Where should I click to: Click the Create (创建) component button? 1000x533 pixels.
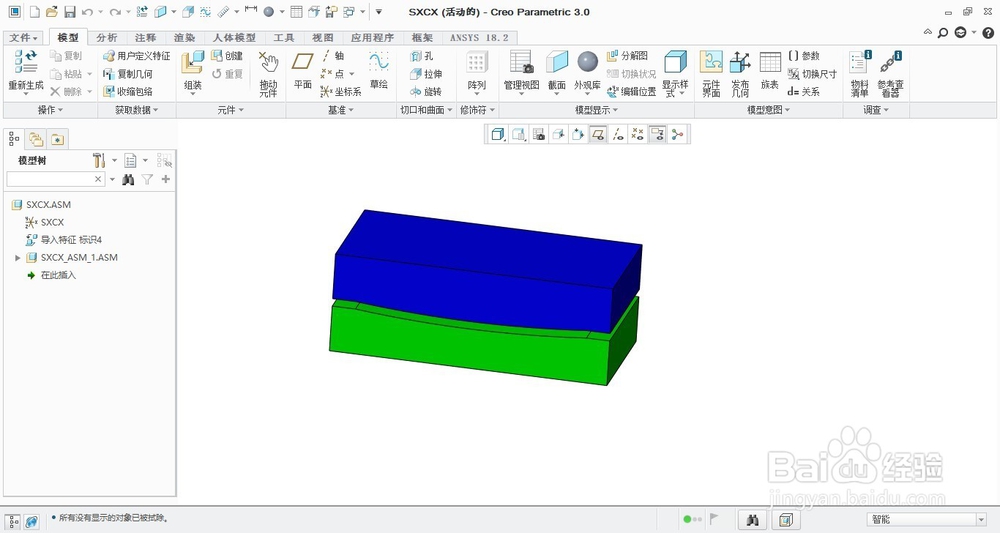point(227,56)
